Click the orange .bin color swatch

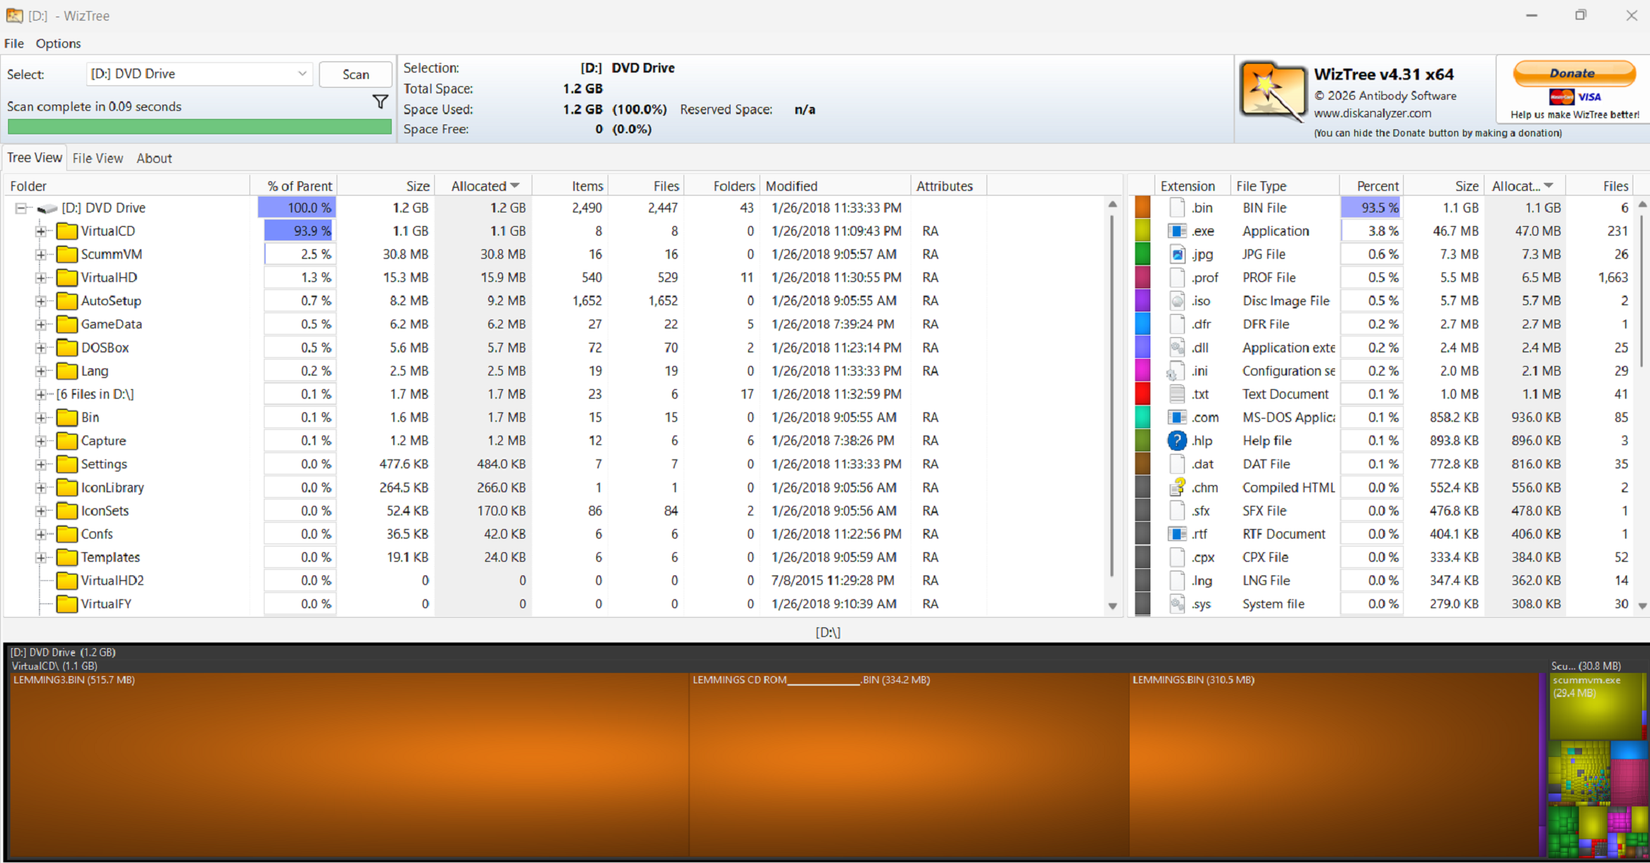click(1142, 208)
